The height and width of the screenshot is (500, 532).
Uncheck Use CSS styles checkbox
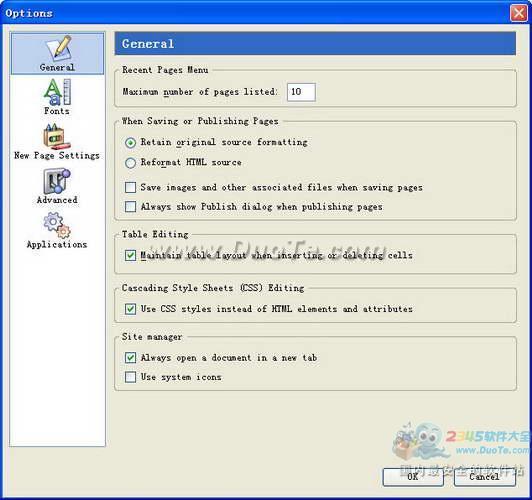[x=130, y=309]
